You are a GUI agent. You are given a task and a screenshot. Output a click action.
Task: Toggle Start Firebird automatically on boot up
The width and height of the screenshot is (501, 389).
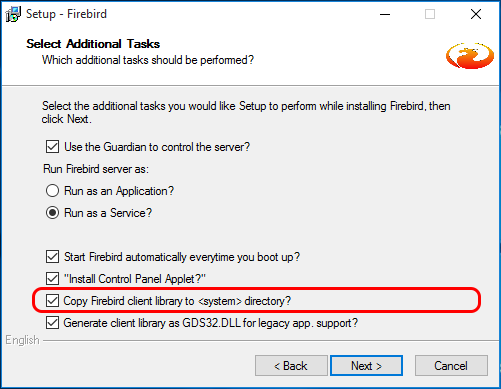click(x=52, y=257)
